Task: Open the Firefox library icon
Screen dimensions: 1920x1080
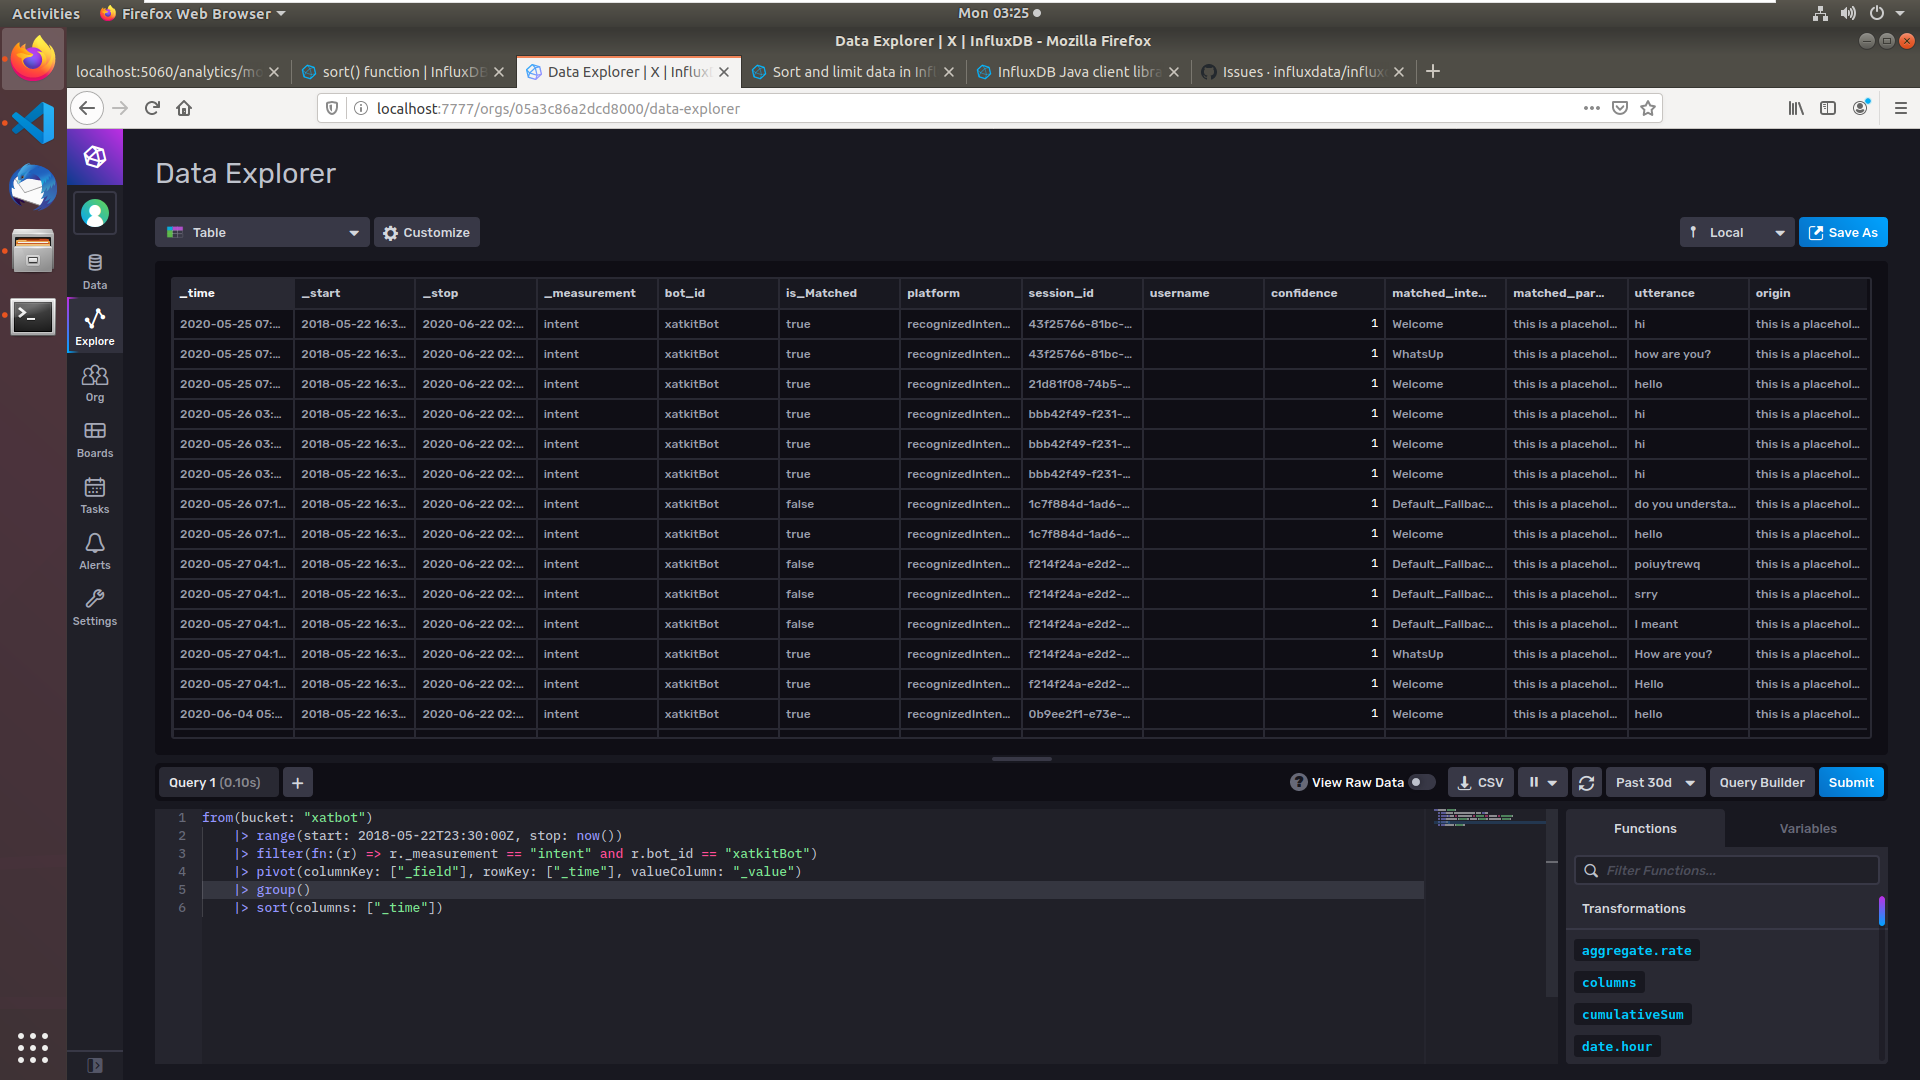Action: point(1796,108)
